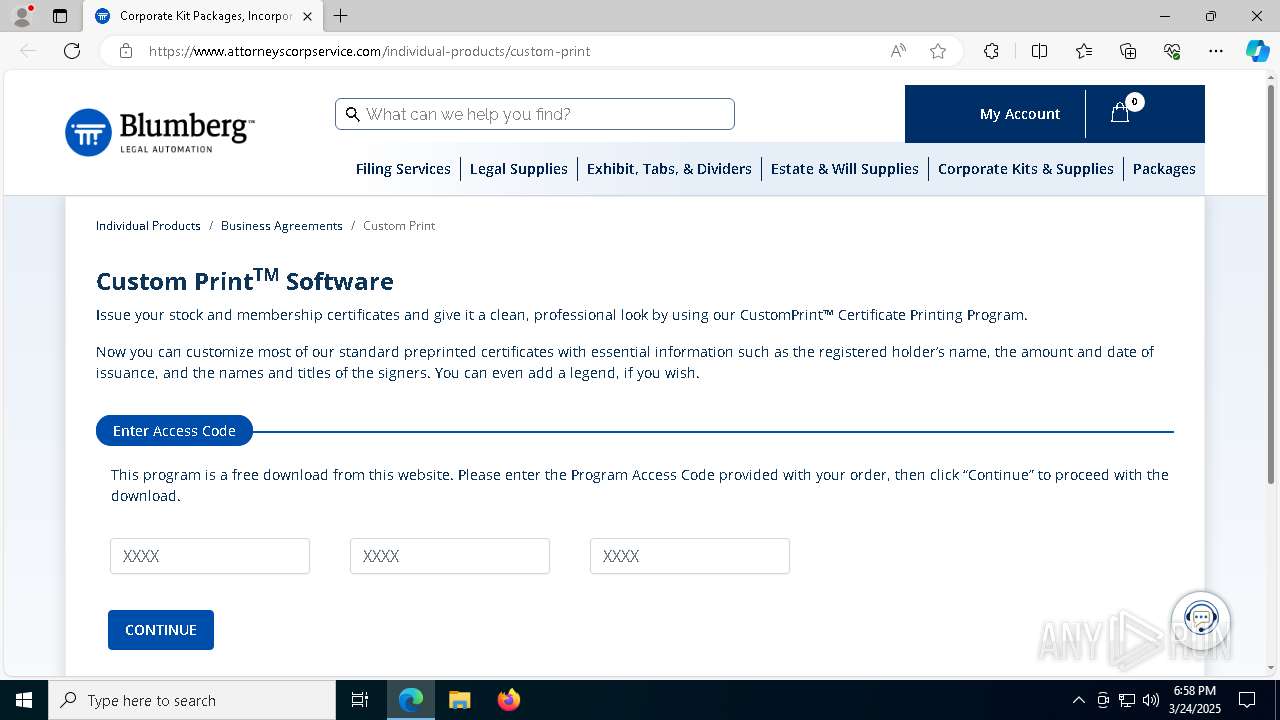The height and width of the screenshot is (720, 1280).
Task: View site information lock icon
Action: coord(126,51)
